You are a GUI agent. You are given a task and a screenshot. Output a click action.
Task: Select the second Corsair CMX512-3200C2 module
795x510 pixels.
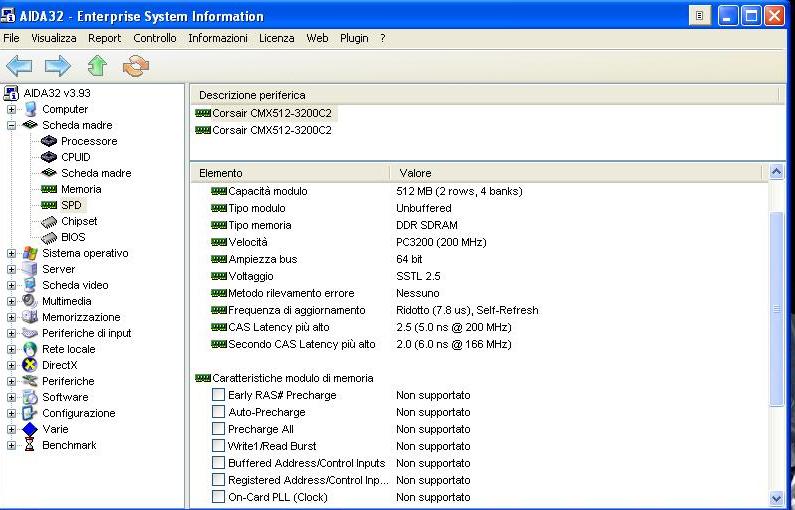coord(264,130)
